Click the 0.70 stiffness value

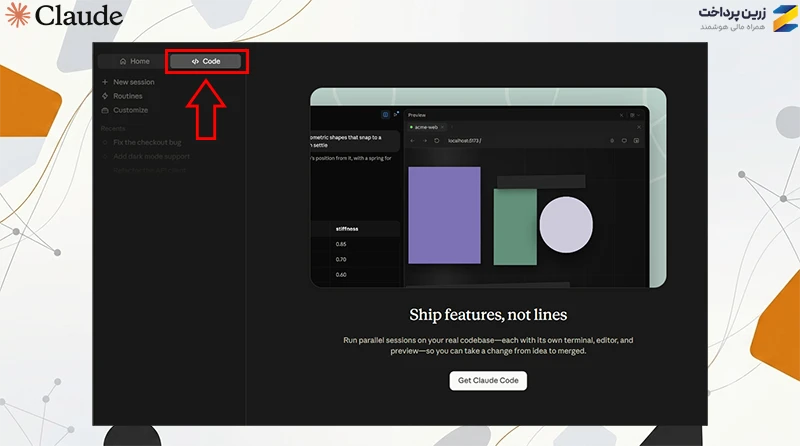click(x=341, y=259)
